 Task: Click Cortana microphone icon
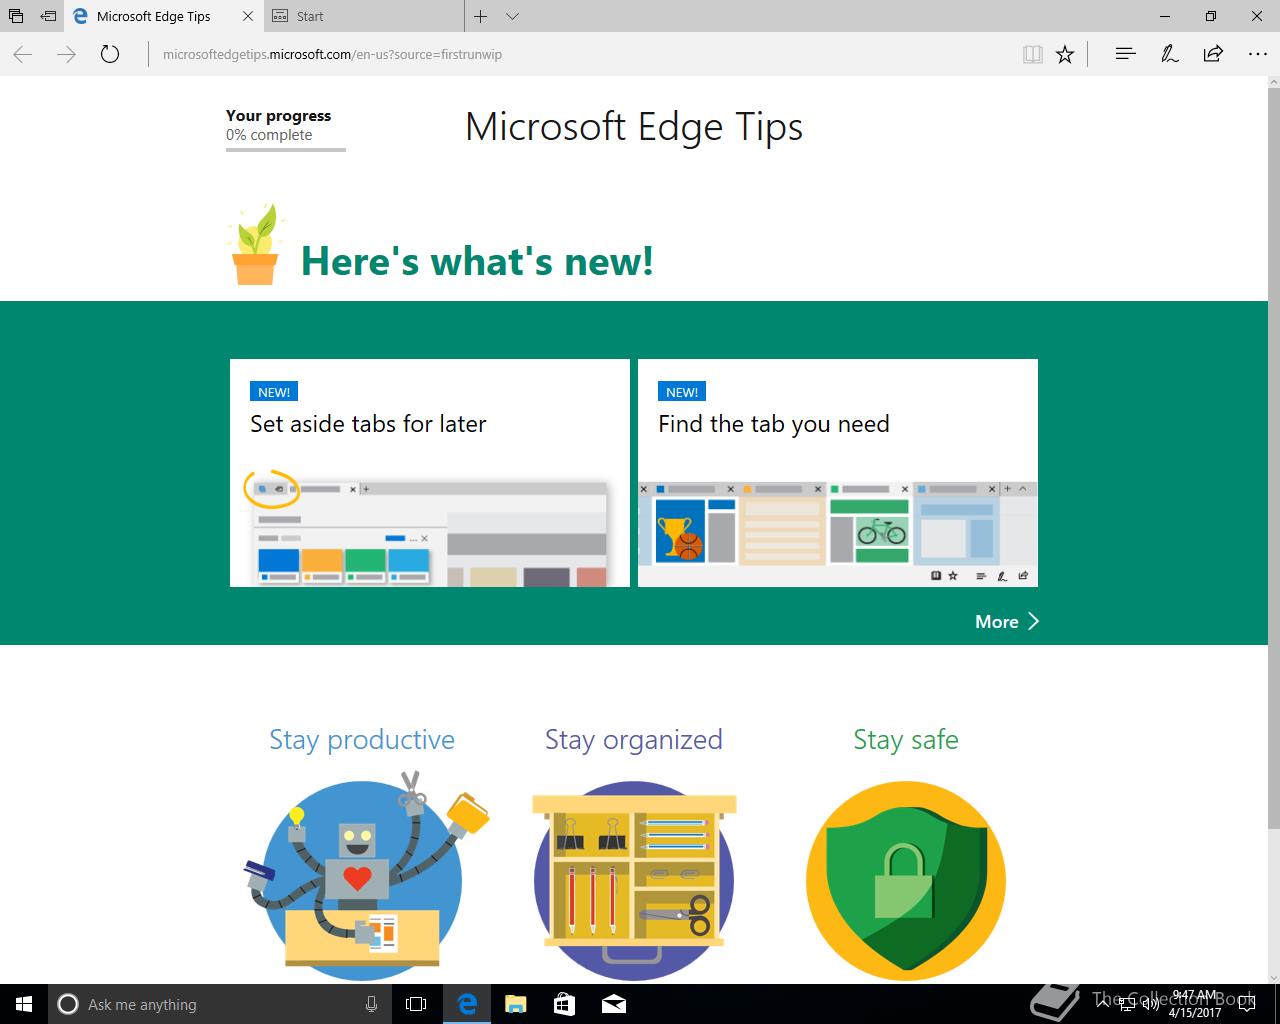pos(371,1004)
